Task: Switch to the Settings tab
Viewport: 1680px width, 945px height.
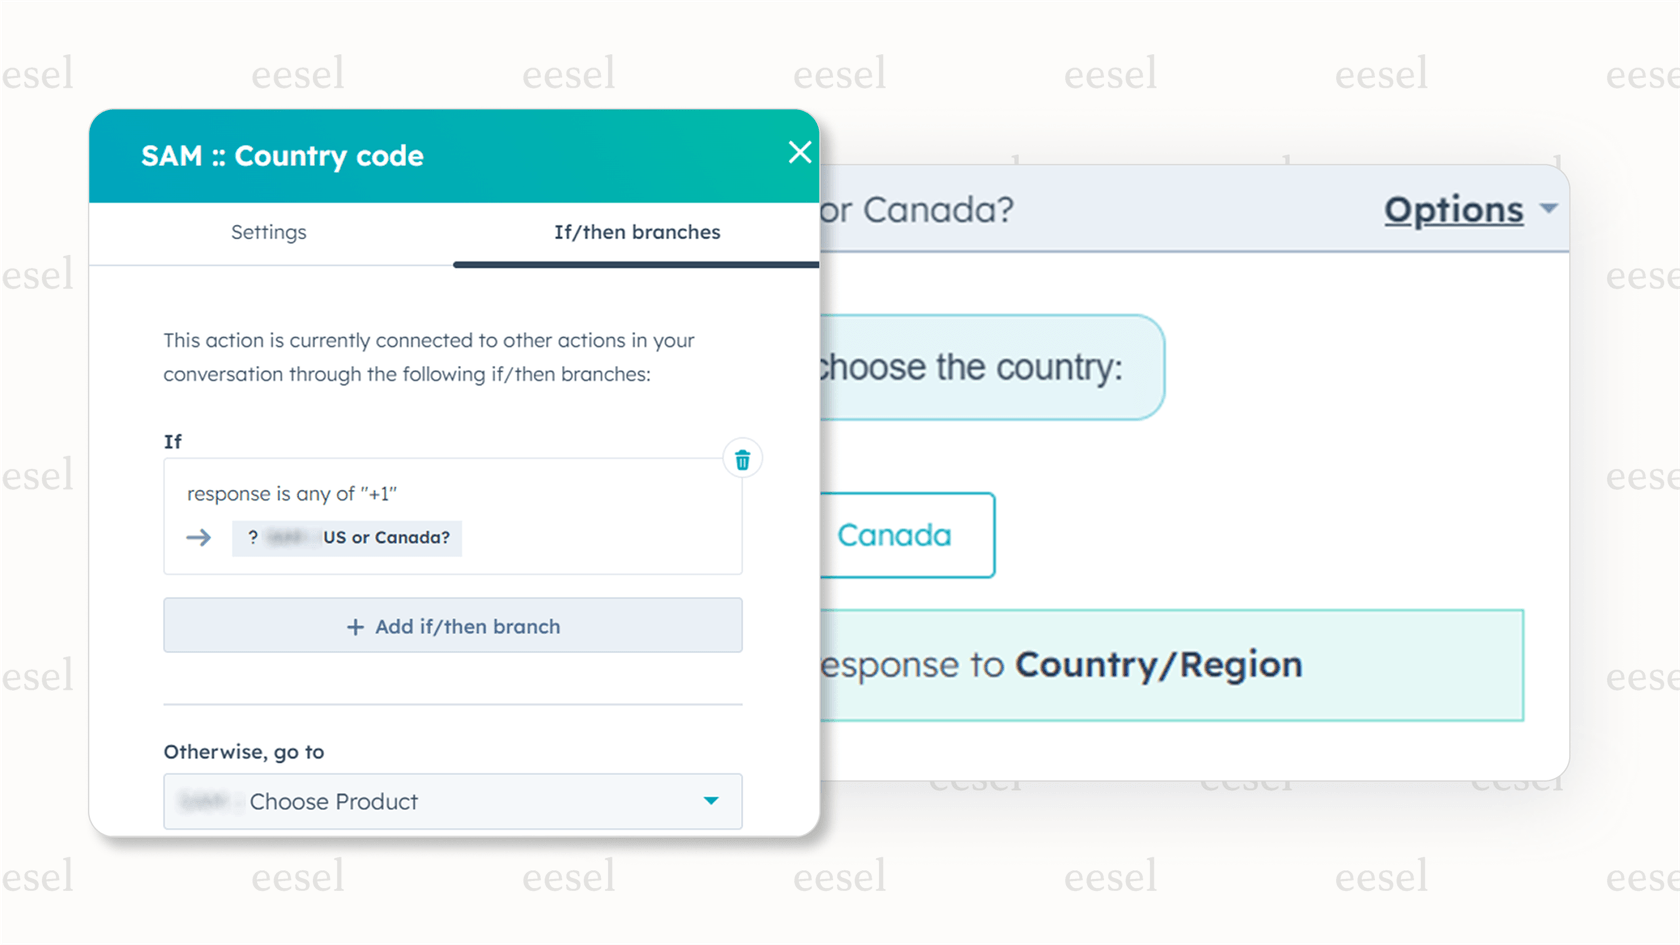Action: pyautogui.click(x=268, y=232)
